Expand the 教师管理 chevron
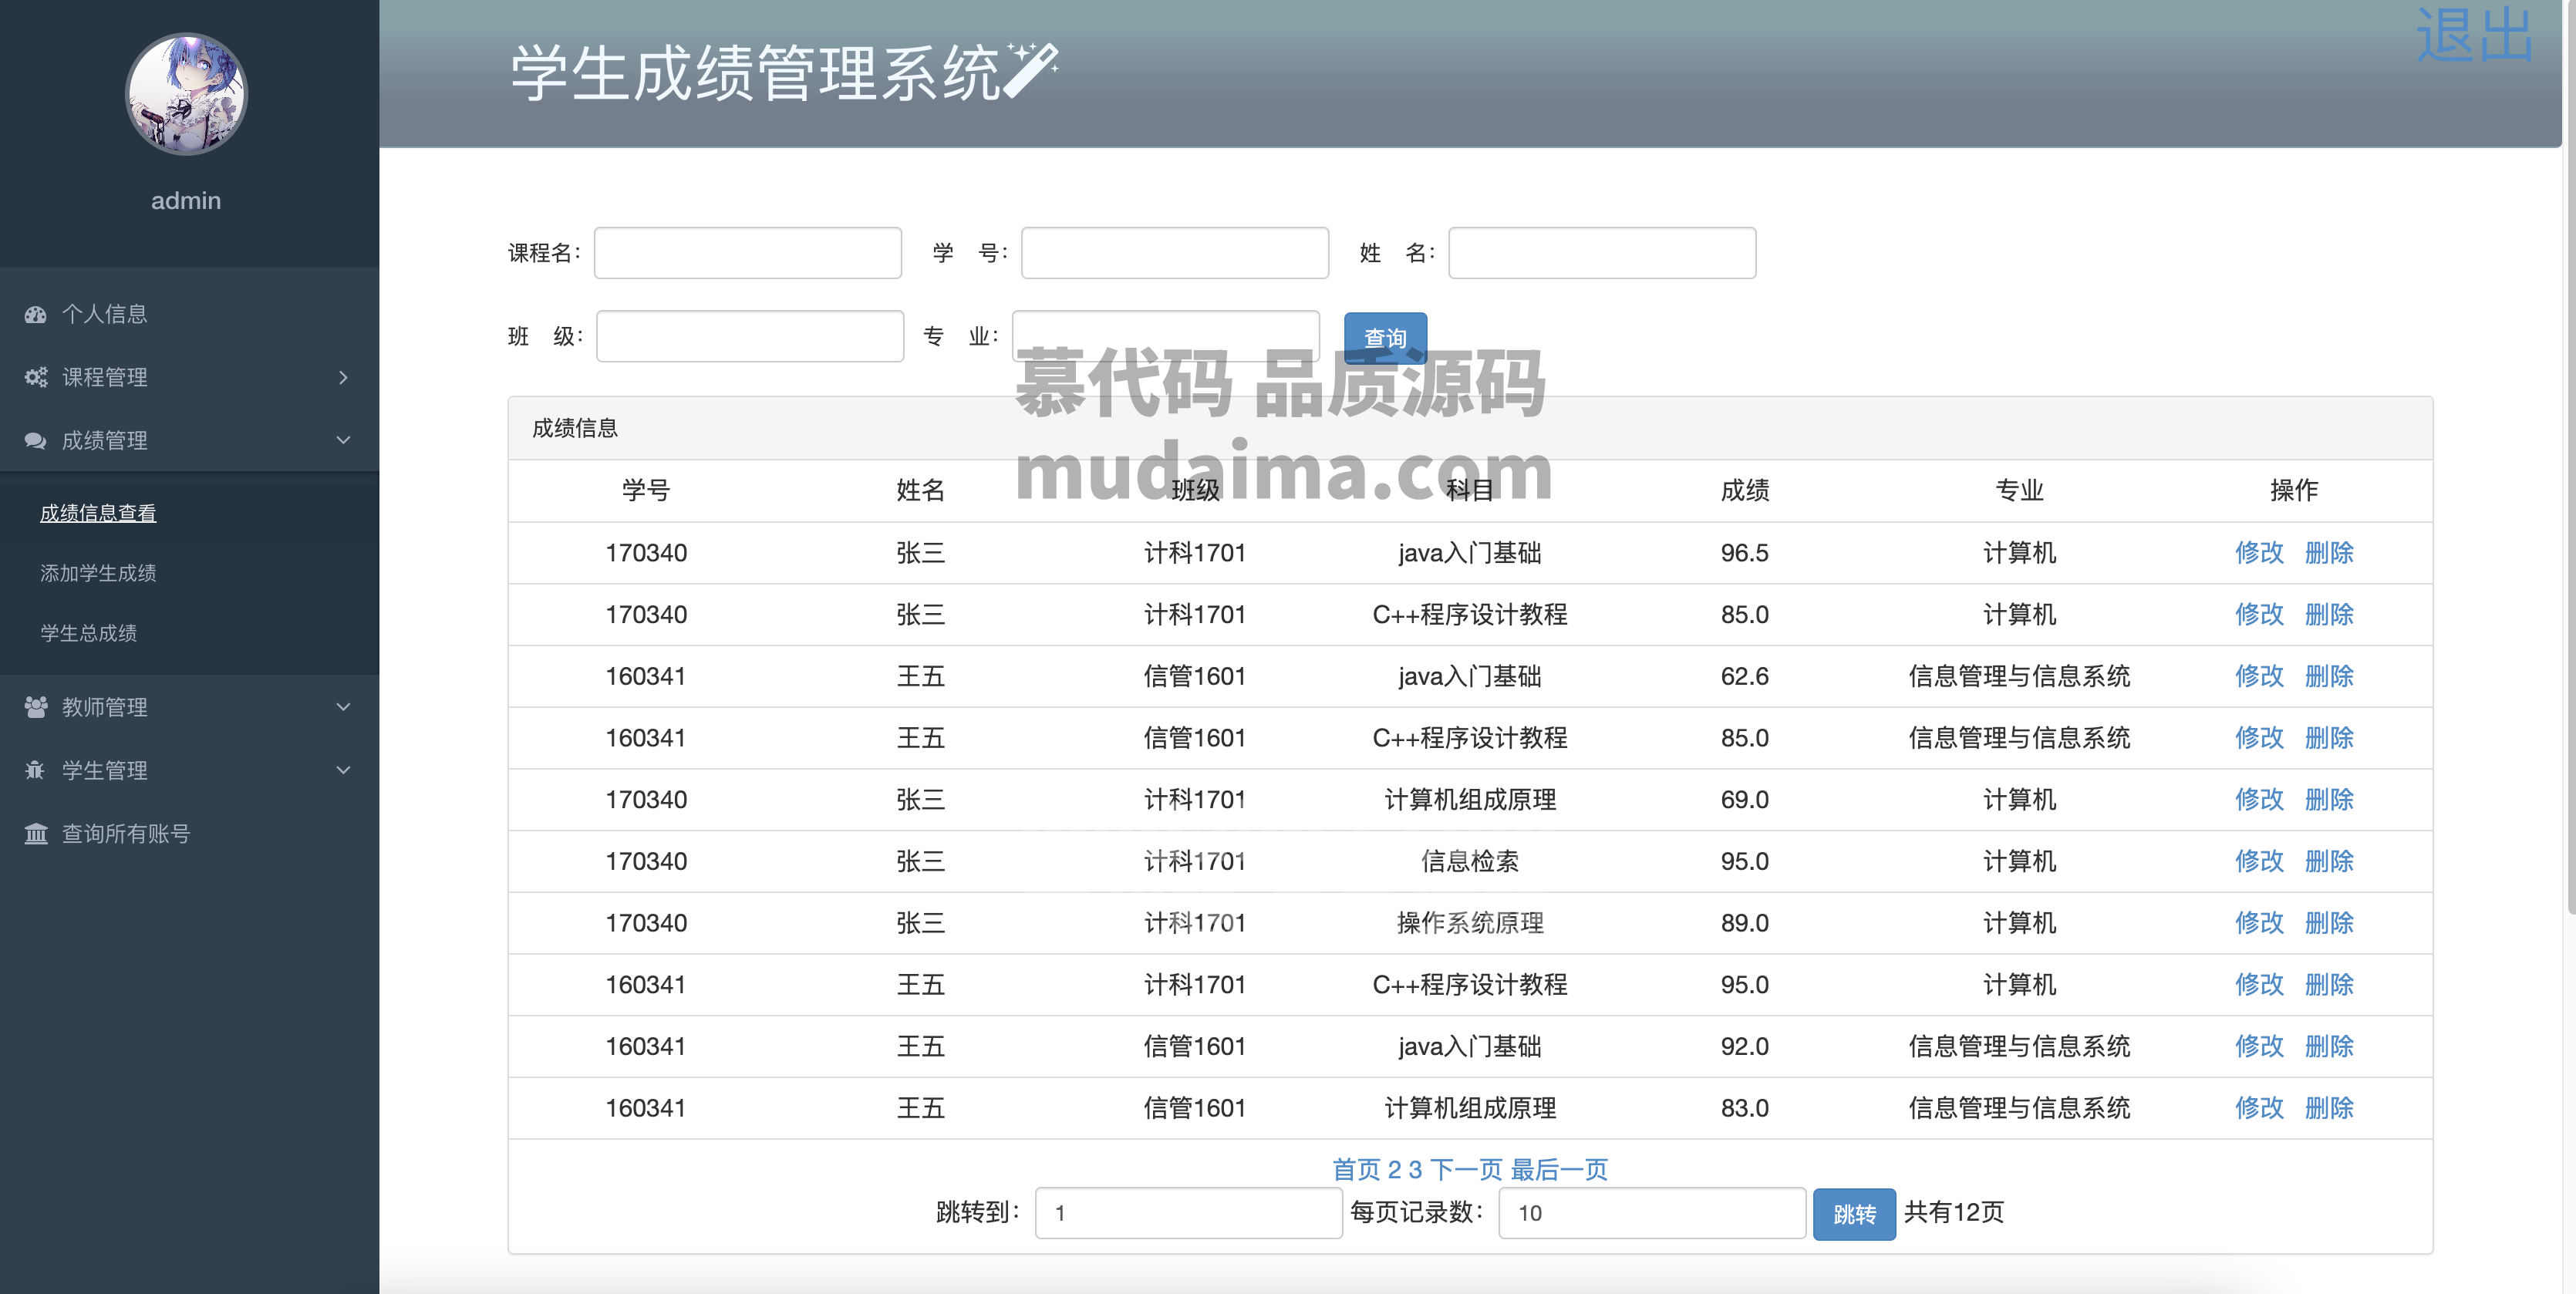The image size is (2576, 1294). click(x=343, y=707)
